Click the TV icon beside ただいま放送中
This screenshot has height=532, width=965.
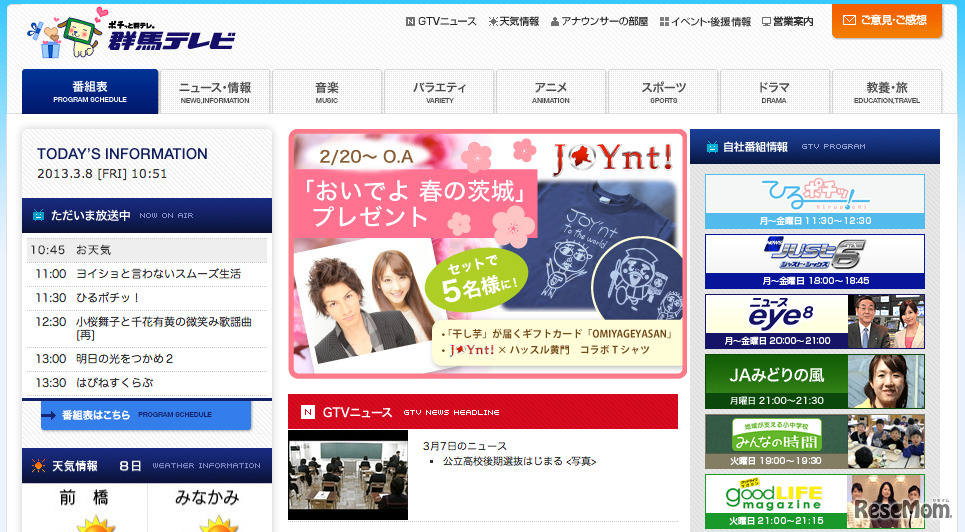point(38,216)
